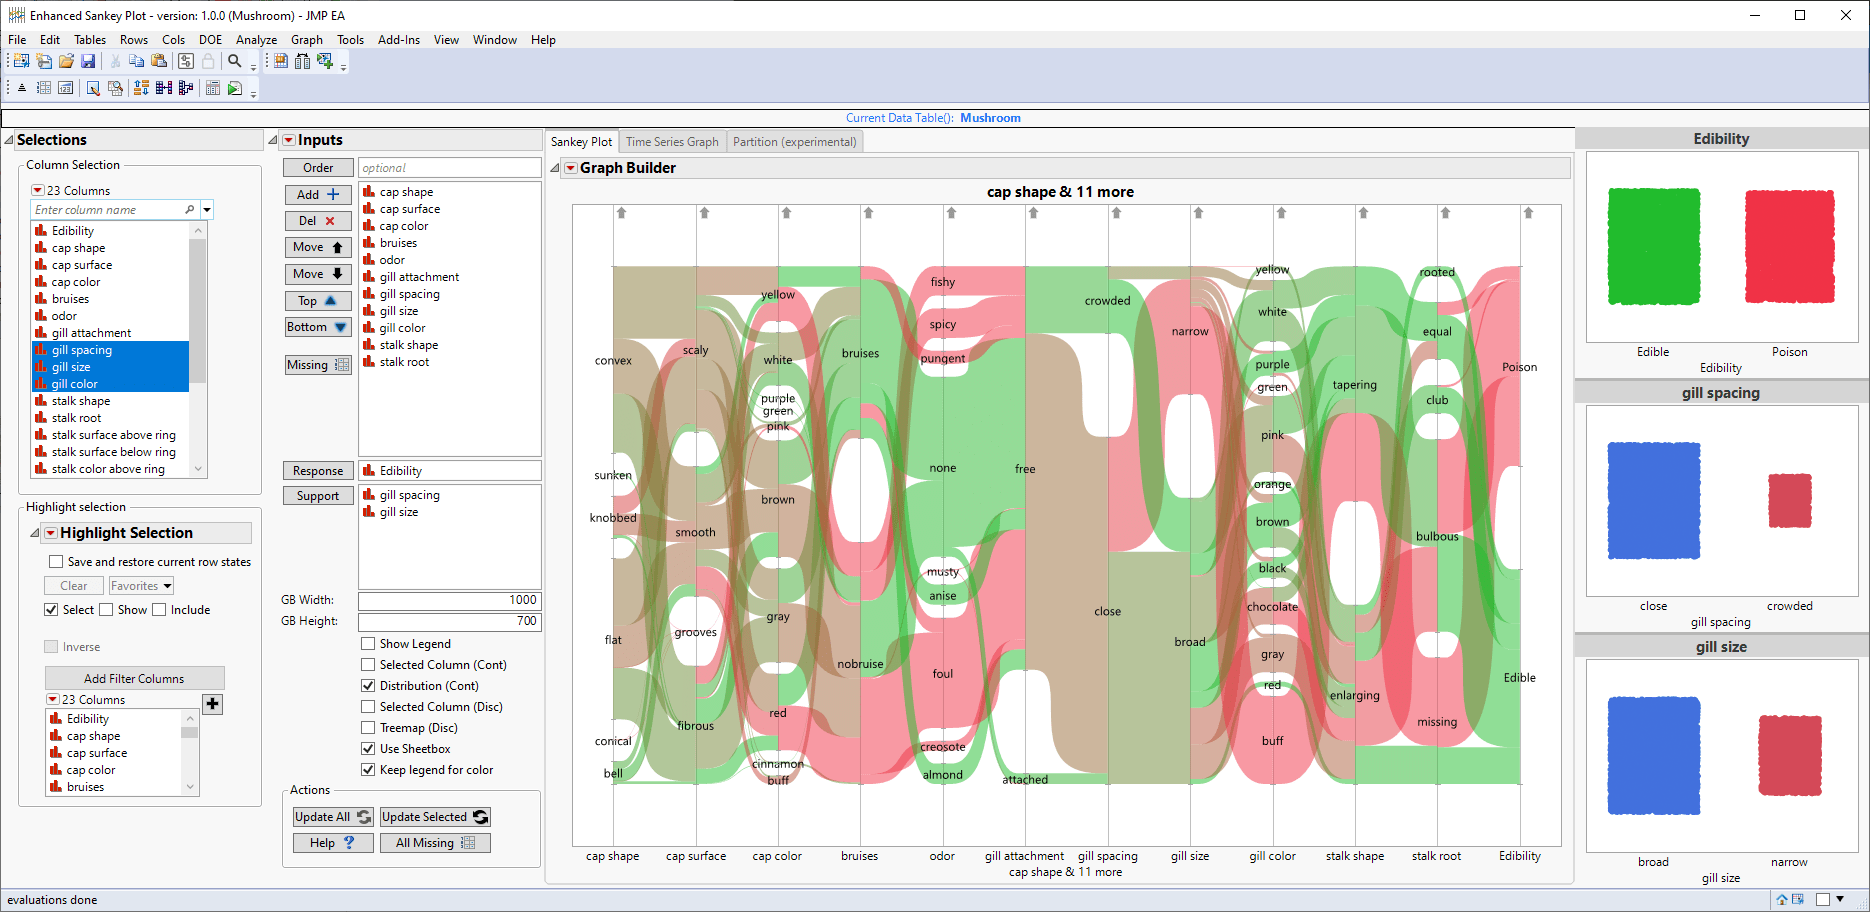Enable the Show Legend checkbox
Image resolution: width=1870 pixels, height=912 pixels.
(x=368, y=643)
